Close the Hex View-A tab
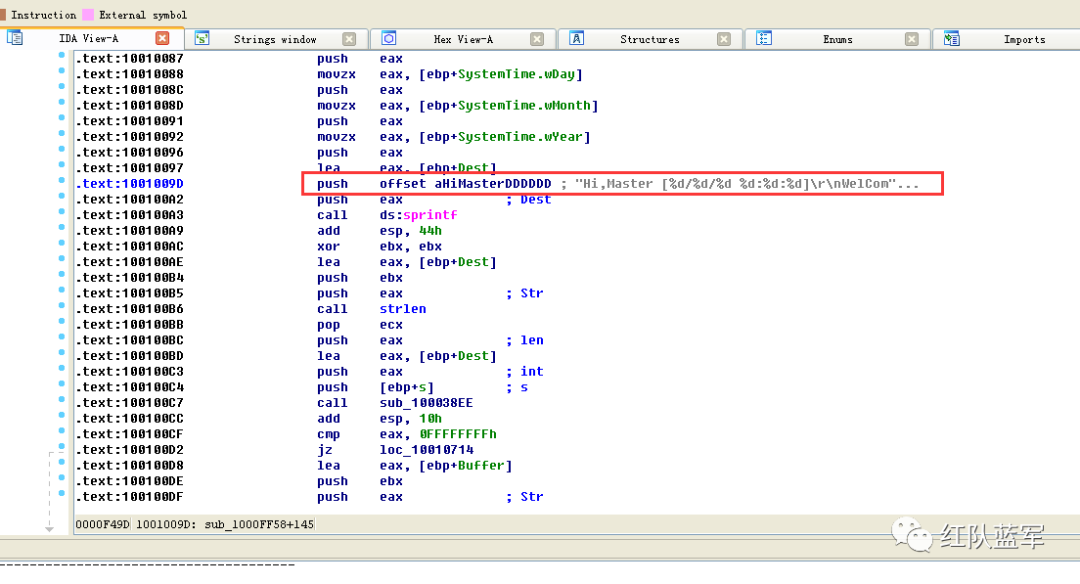The width and height of the screenshot is (1080, 584). point(537,39)
